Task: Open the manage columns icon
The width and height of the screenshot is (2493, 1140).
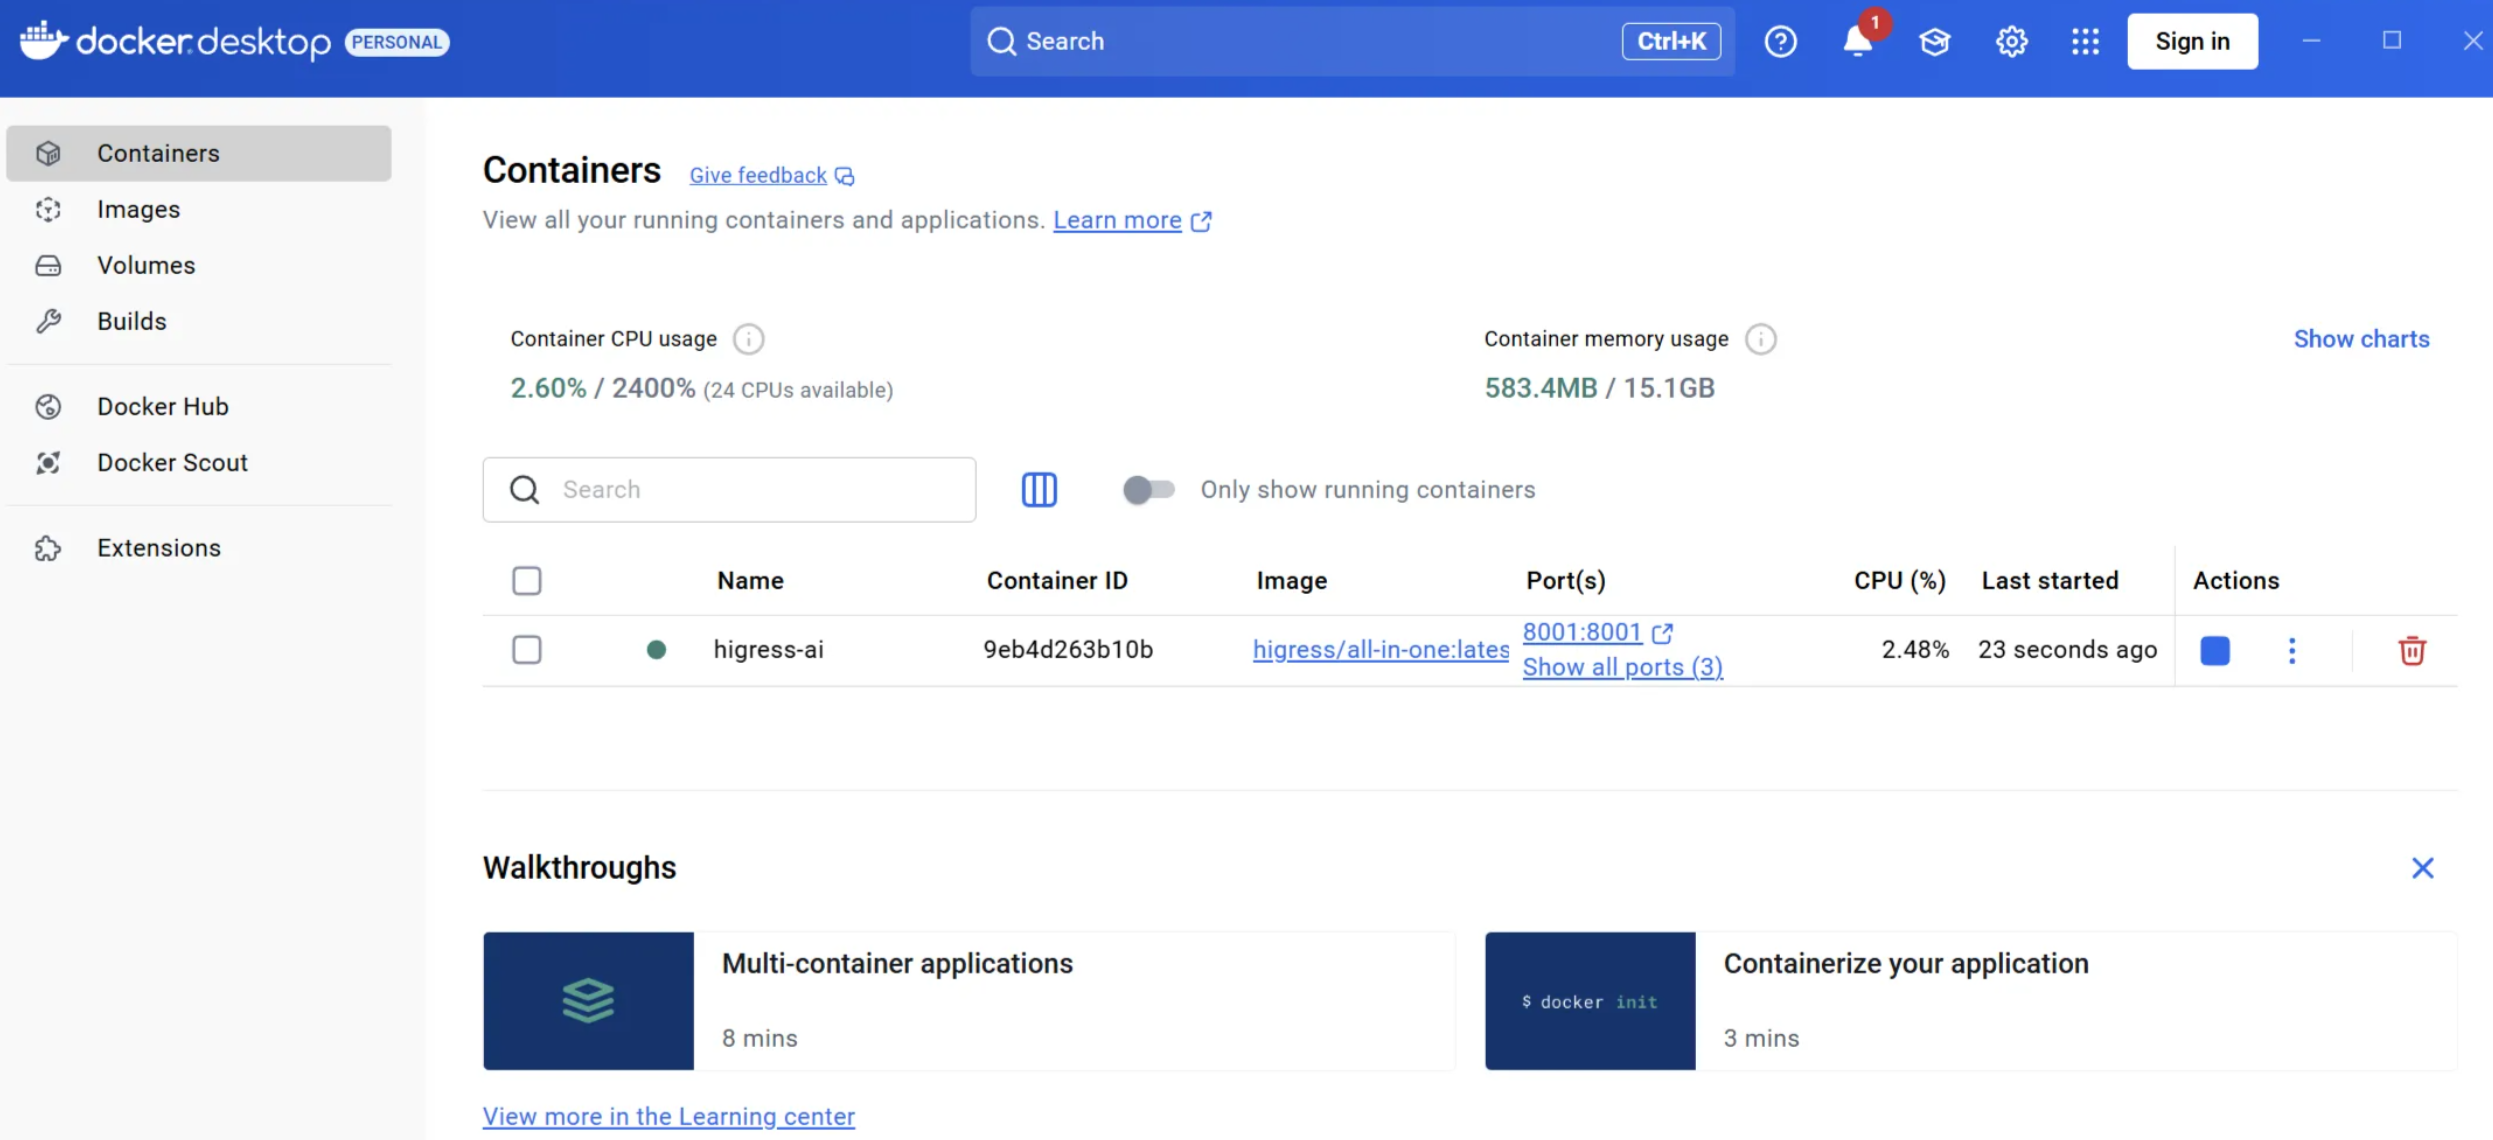Action: (1039, 490)
